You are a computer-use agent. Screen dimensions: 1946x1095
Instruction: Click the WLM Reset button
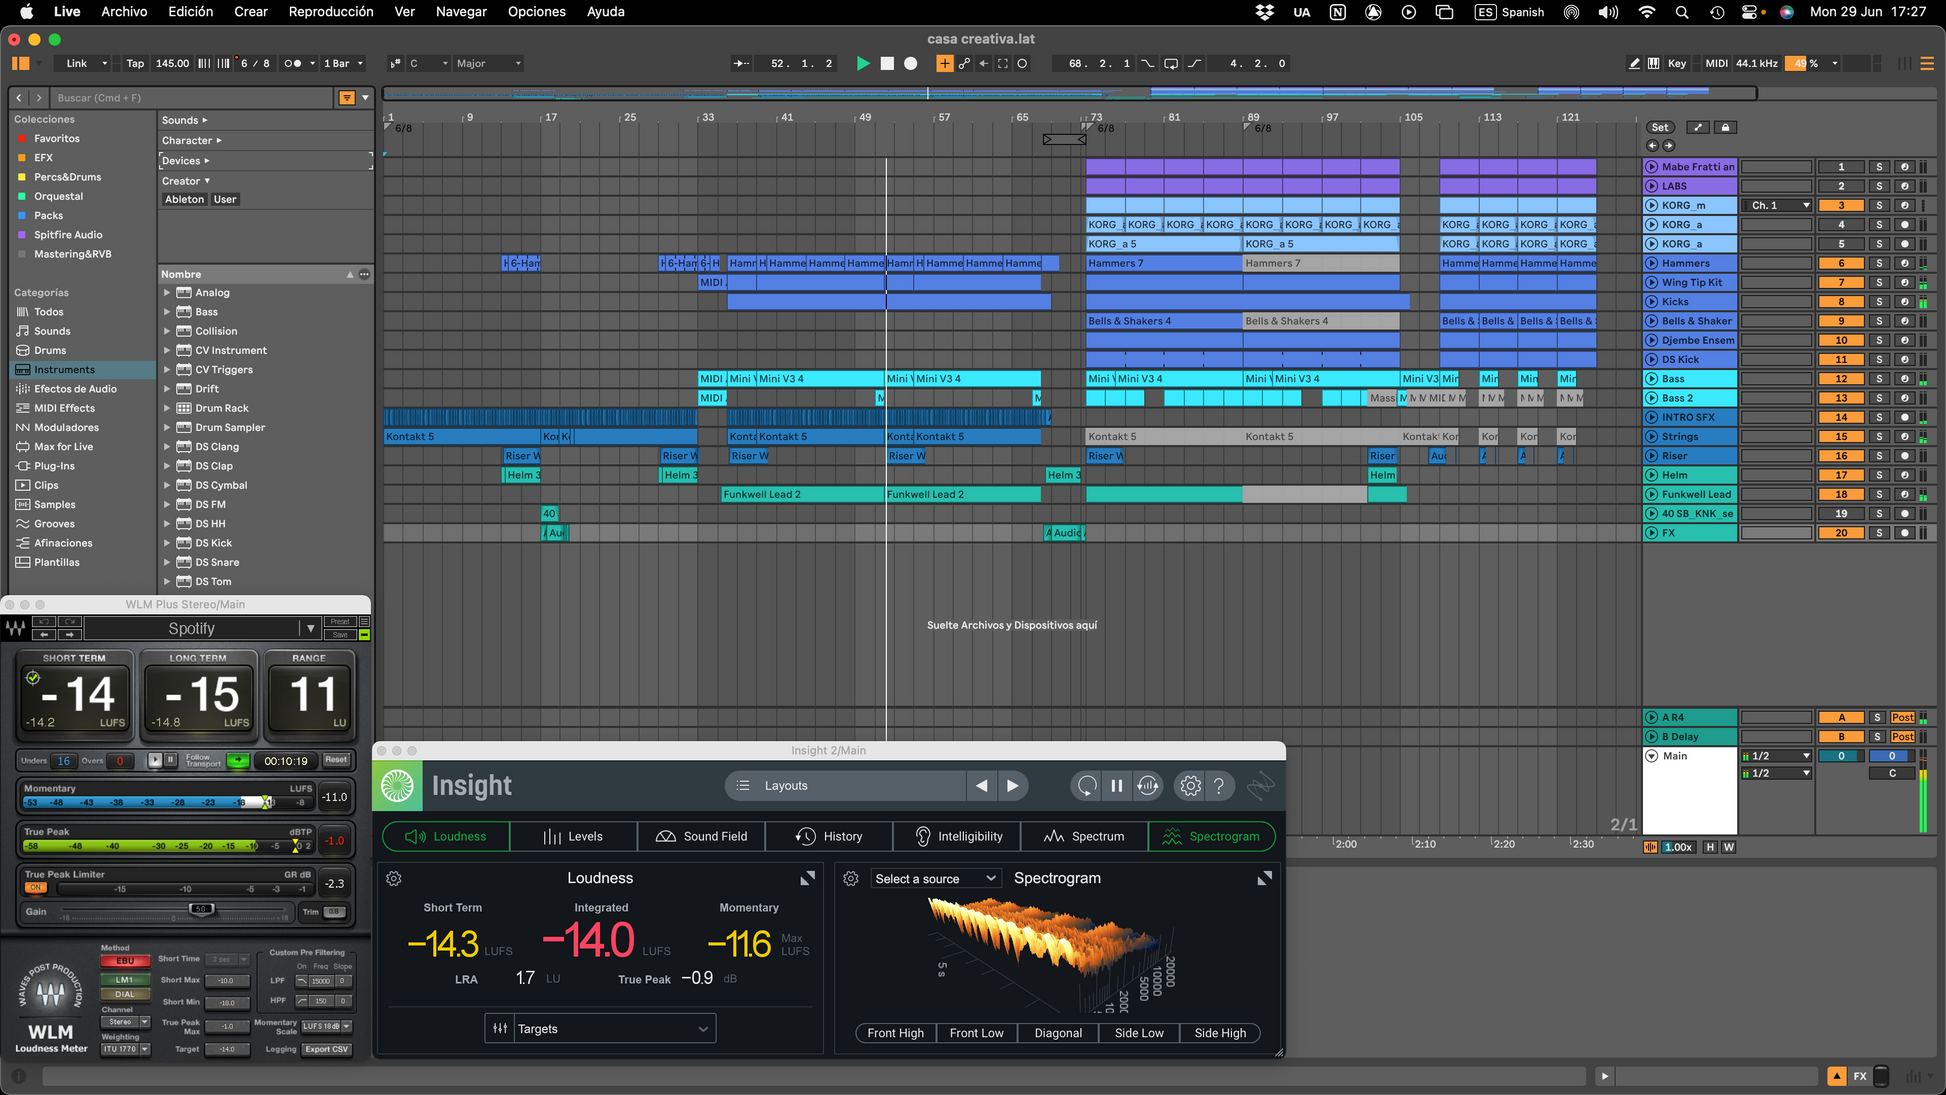click(x=336, y=760)
